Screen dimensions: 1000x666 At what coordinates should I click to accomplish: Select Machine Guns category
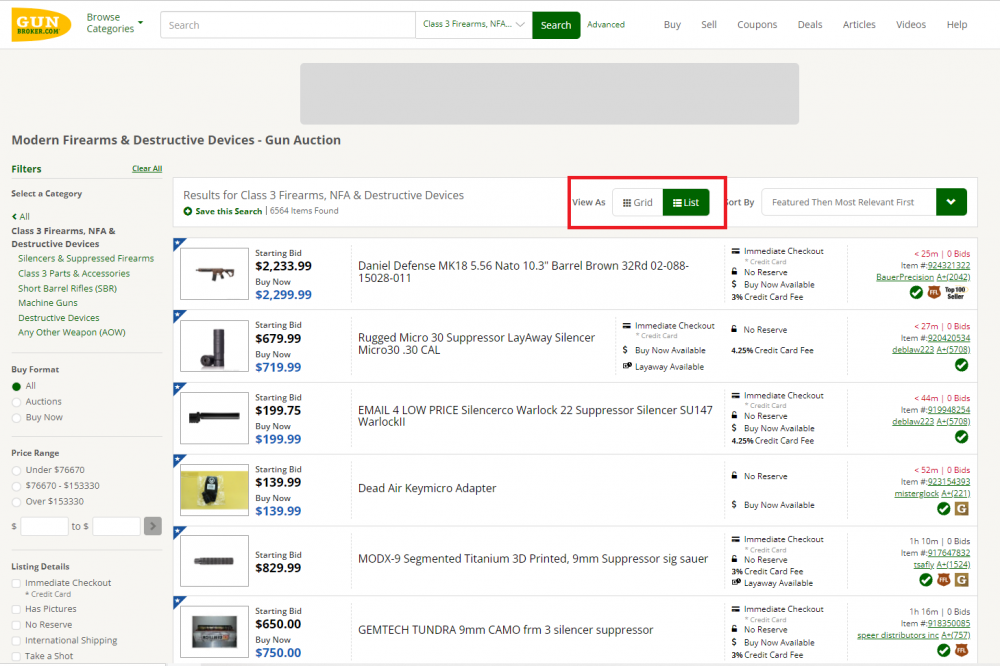click(48, 303)
